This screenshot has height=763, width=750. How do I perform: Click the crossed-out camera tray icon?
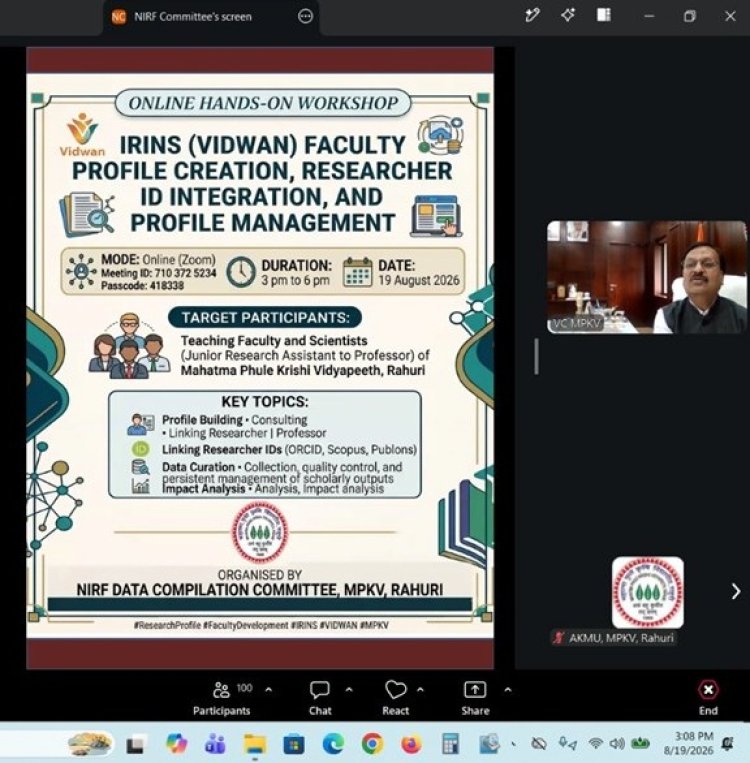pyautogui.click(x=538, y=744)
